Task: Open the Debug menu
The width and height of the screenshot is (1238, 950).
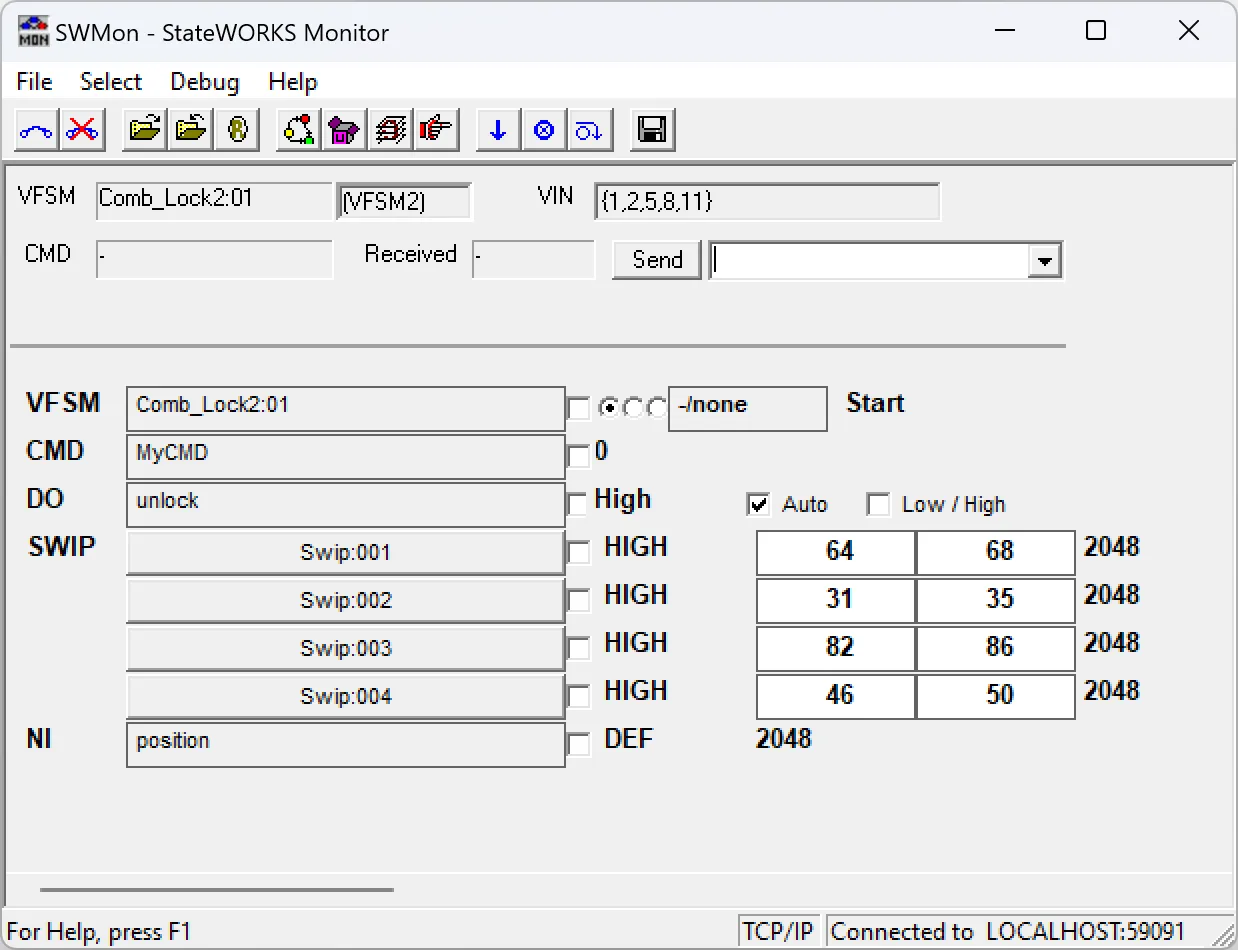Action: tap(205, 82)
